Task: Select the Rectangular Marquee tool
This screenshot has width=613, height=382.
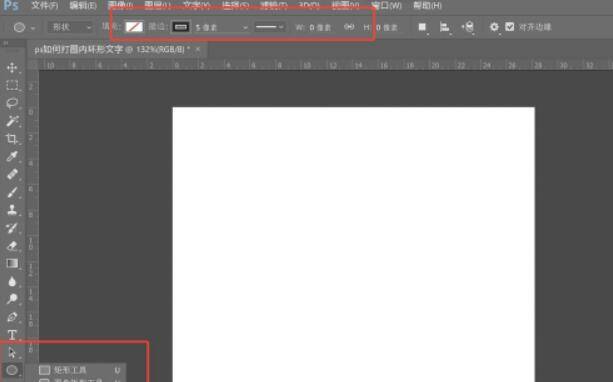Action: pyautogui.click(x=12, y=85)
